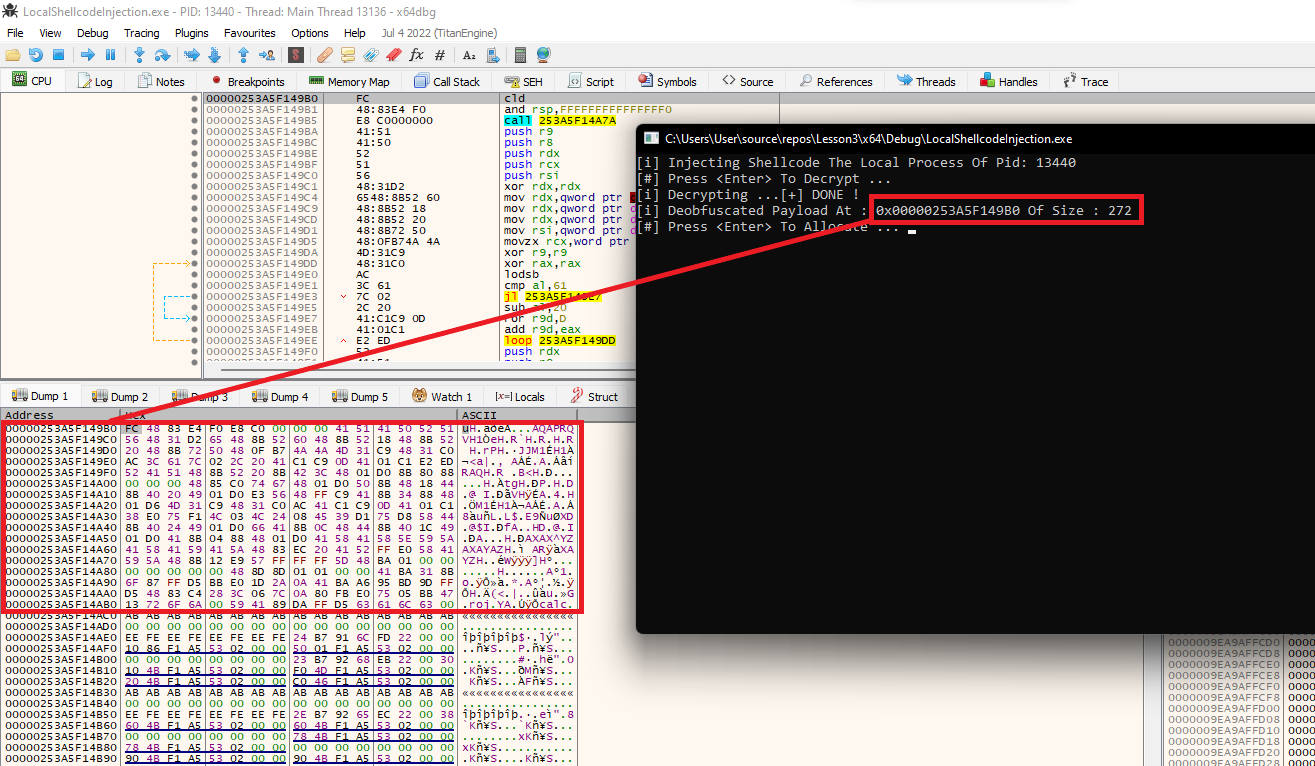Expand the Plugins menu

click(191, 33)
